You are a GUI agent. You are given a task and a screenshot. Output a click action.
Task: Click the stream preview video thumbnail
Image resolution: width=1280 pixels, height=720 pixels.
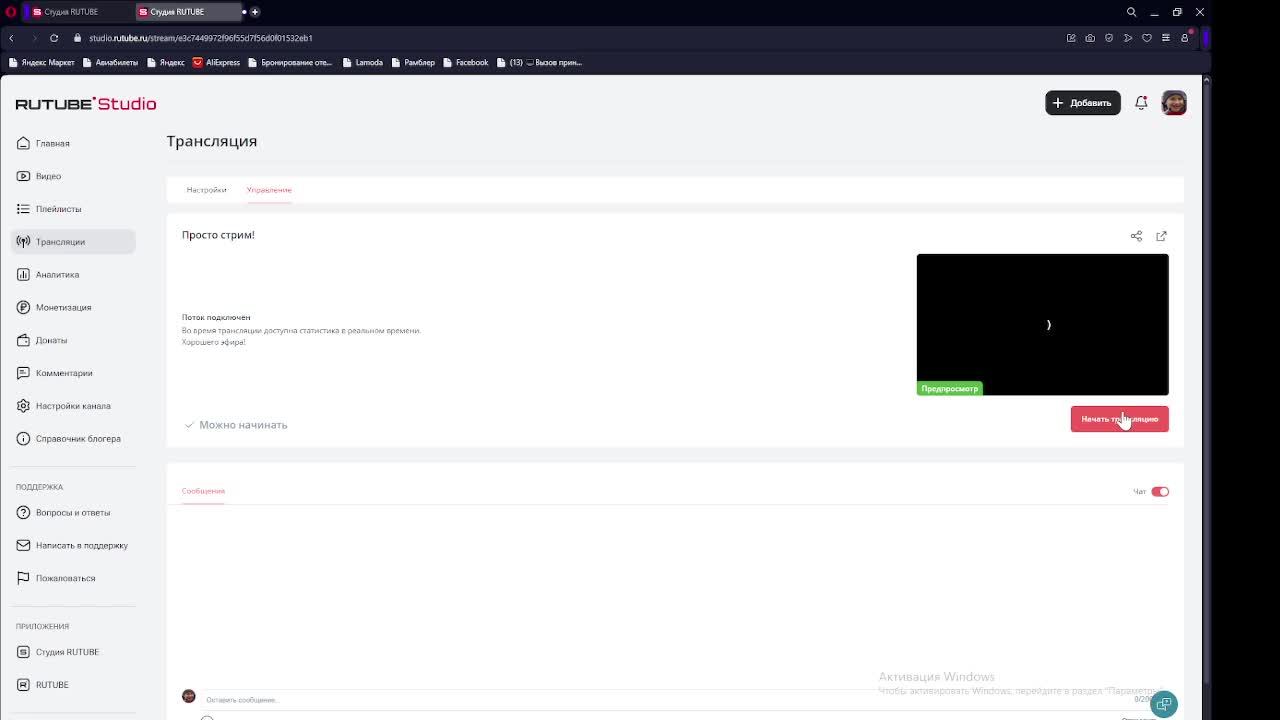1042,325
